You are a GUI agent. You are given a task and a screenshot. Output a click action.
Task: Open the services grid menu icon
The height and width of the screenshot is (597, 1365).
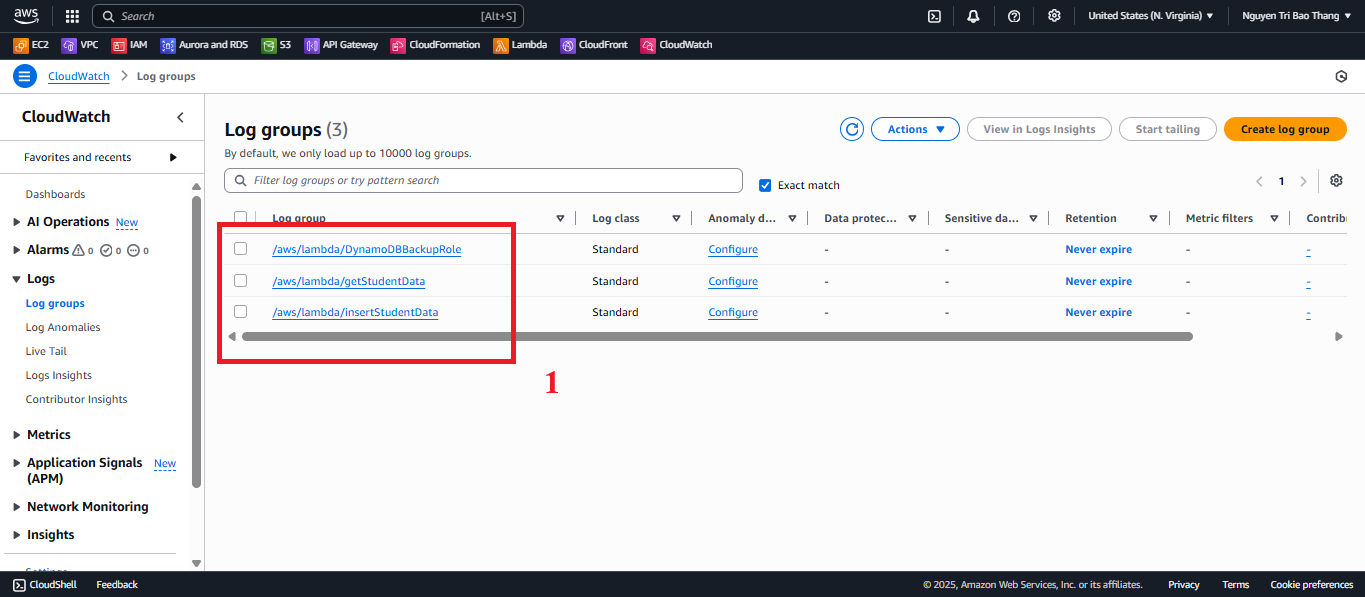coord(72,16)
